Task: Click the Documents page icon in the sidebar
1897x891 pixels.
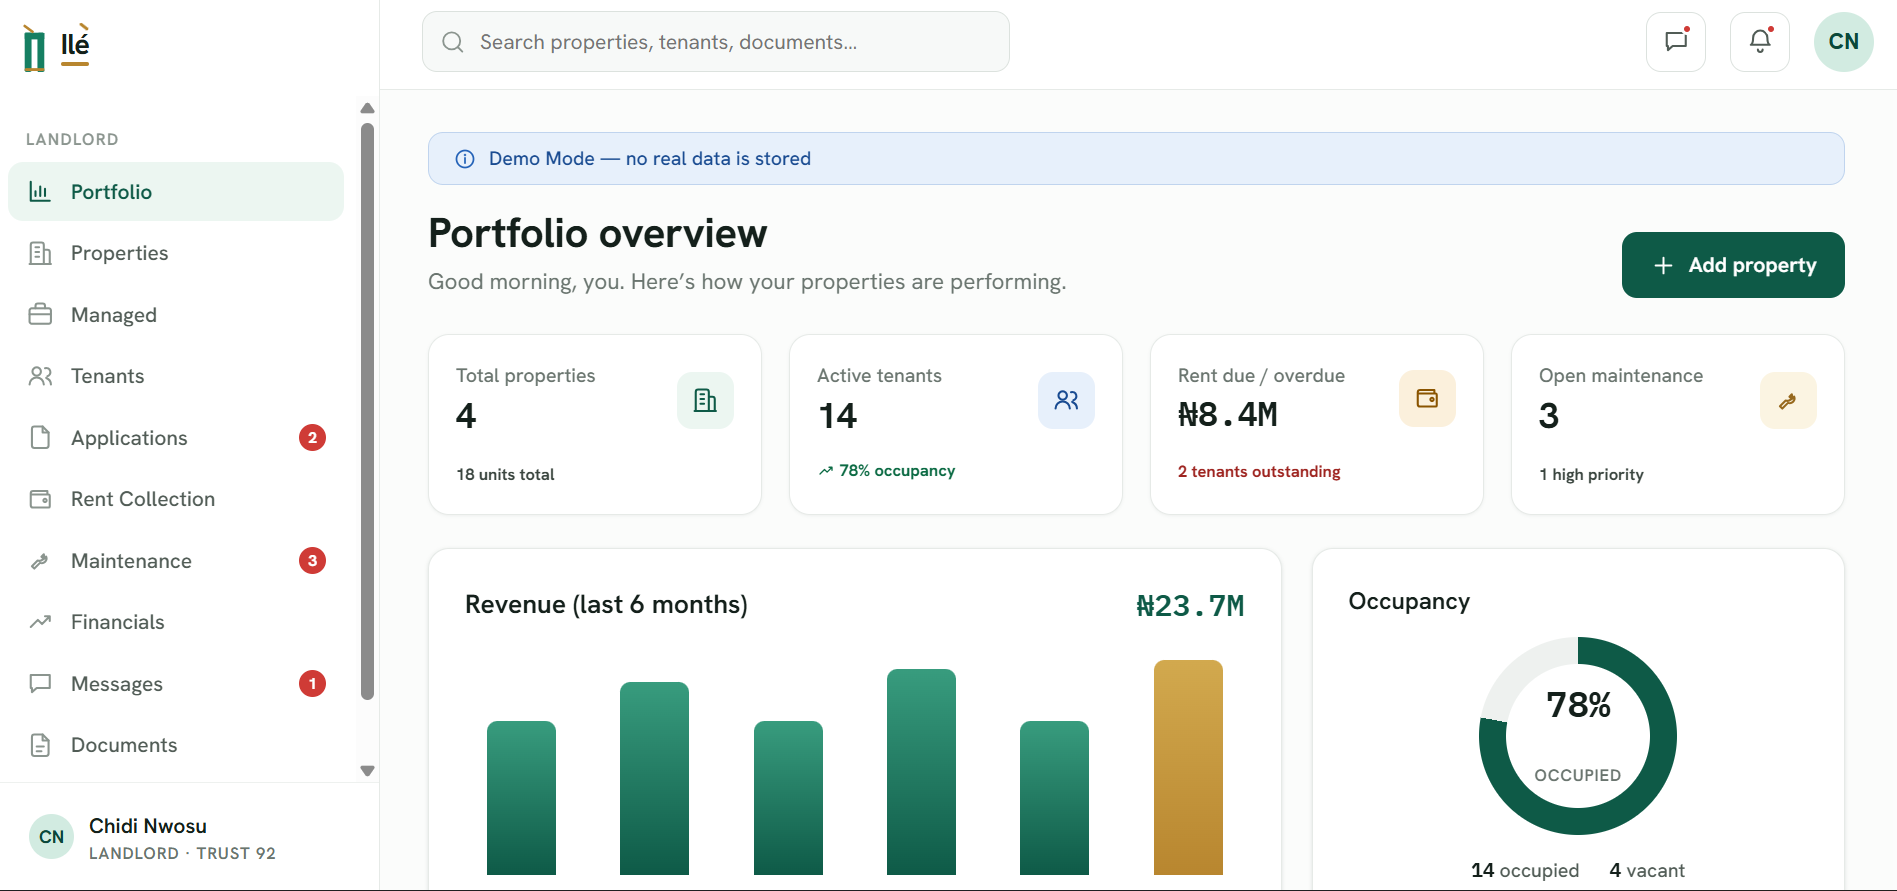Action: pyautogui.click(x=40, y=745)
